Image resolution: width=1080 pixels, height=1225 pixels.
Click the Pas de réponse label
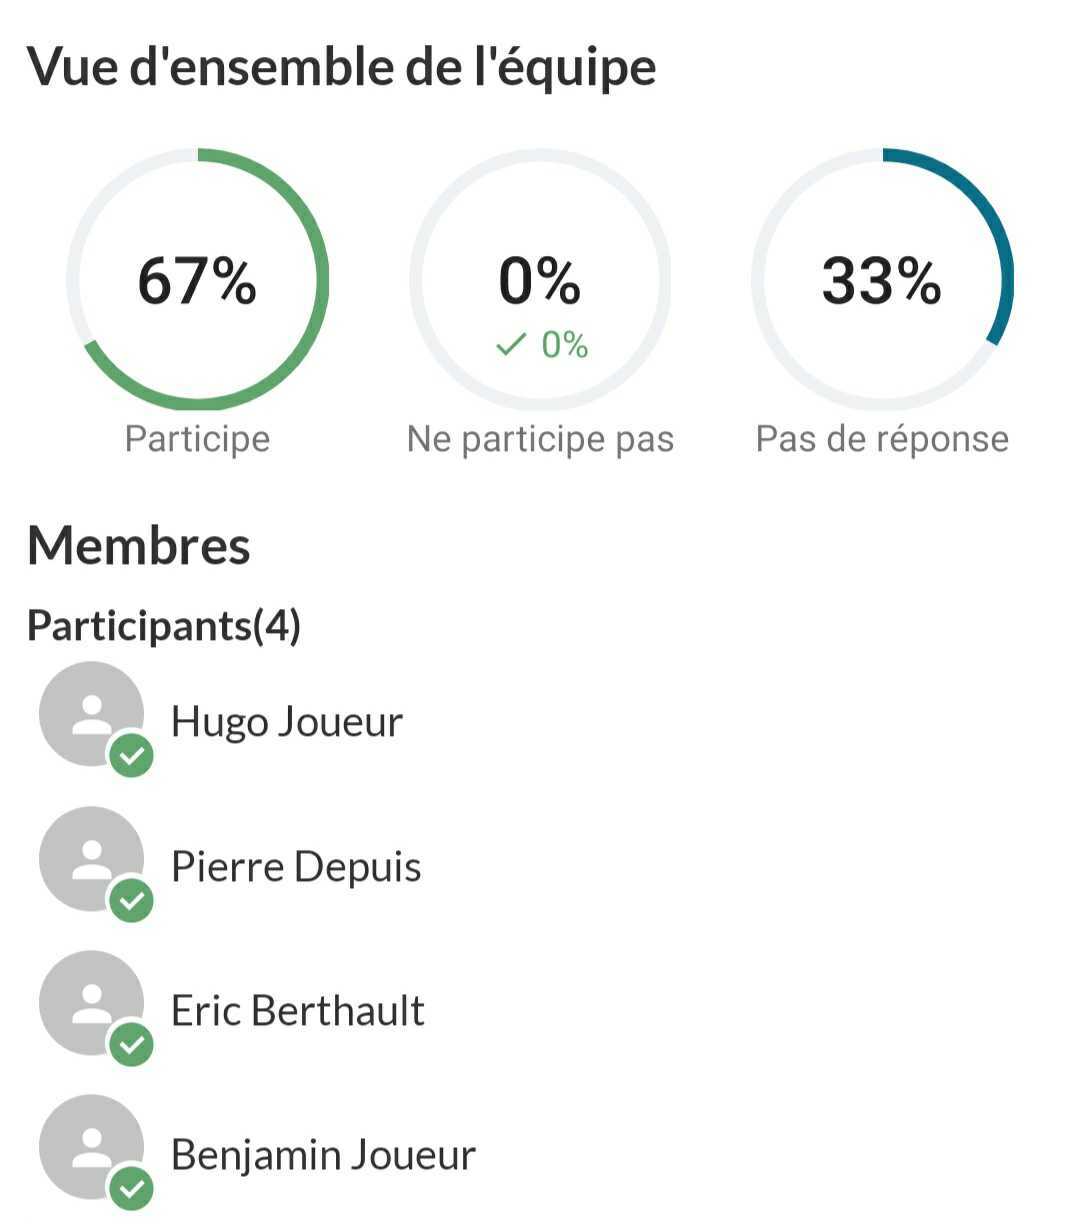pos(882,439)
